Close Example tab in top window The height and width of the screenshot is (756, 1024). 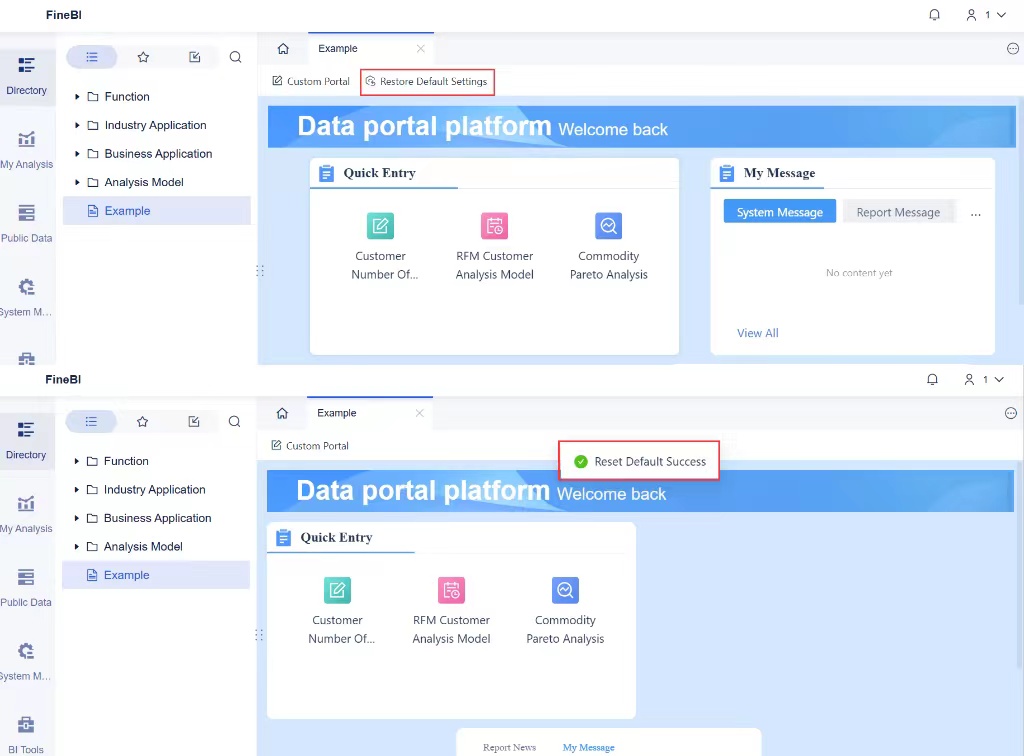click(x=421, y=48)
